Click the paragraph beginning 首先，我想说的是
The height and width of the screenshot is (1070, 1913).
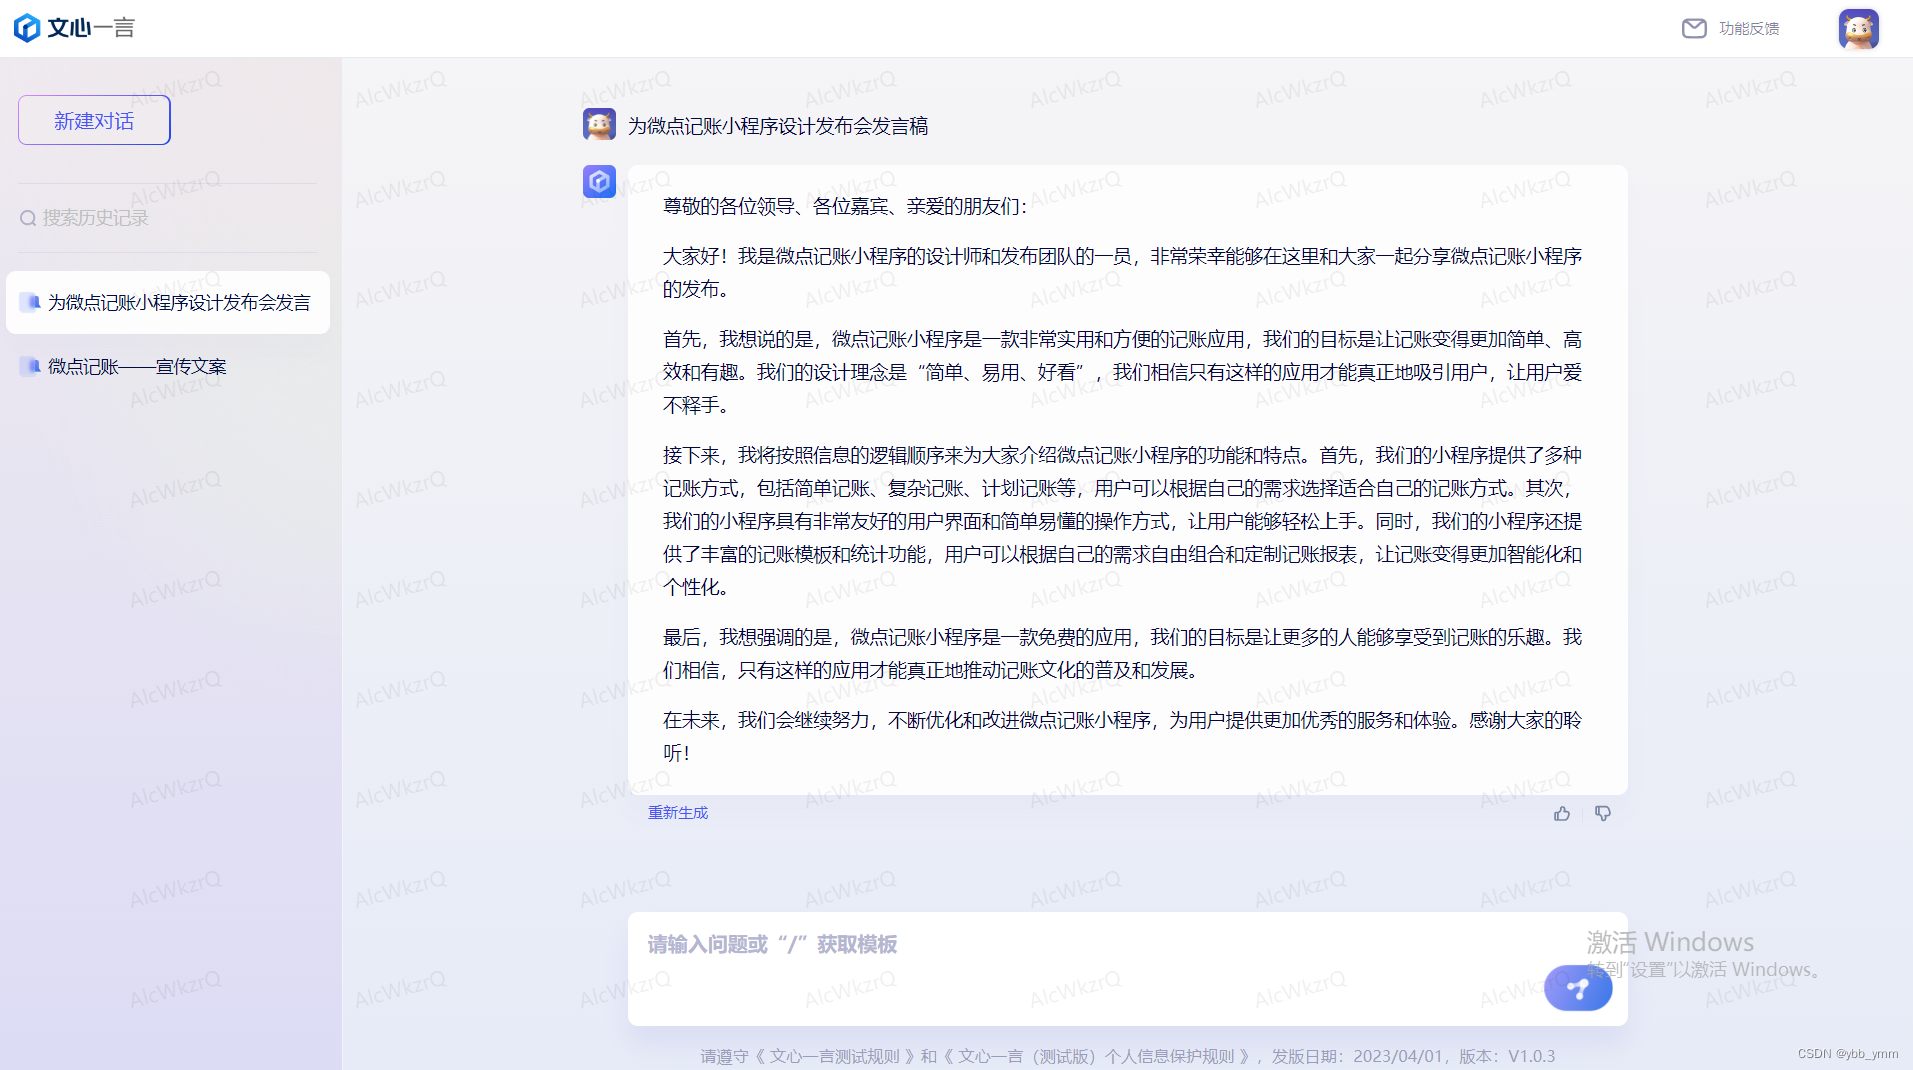click(x=1122, y=372)
